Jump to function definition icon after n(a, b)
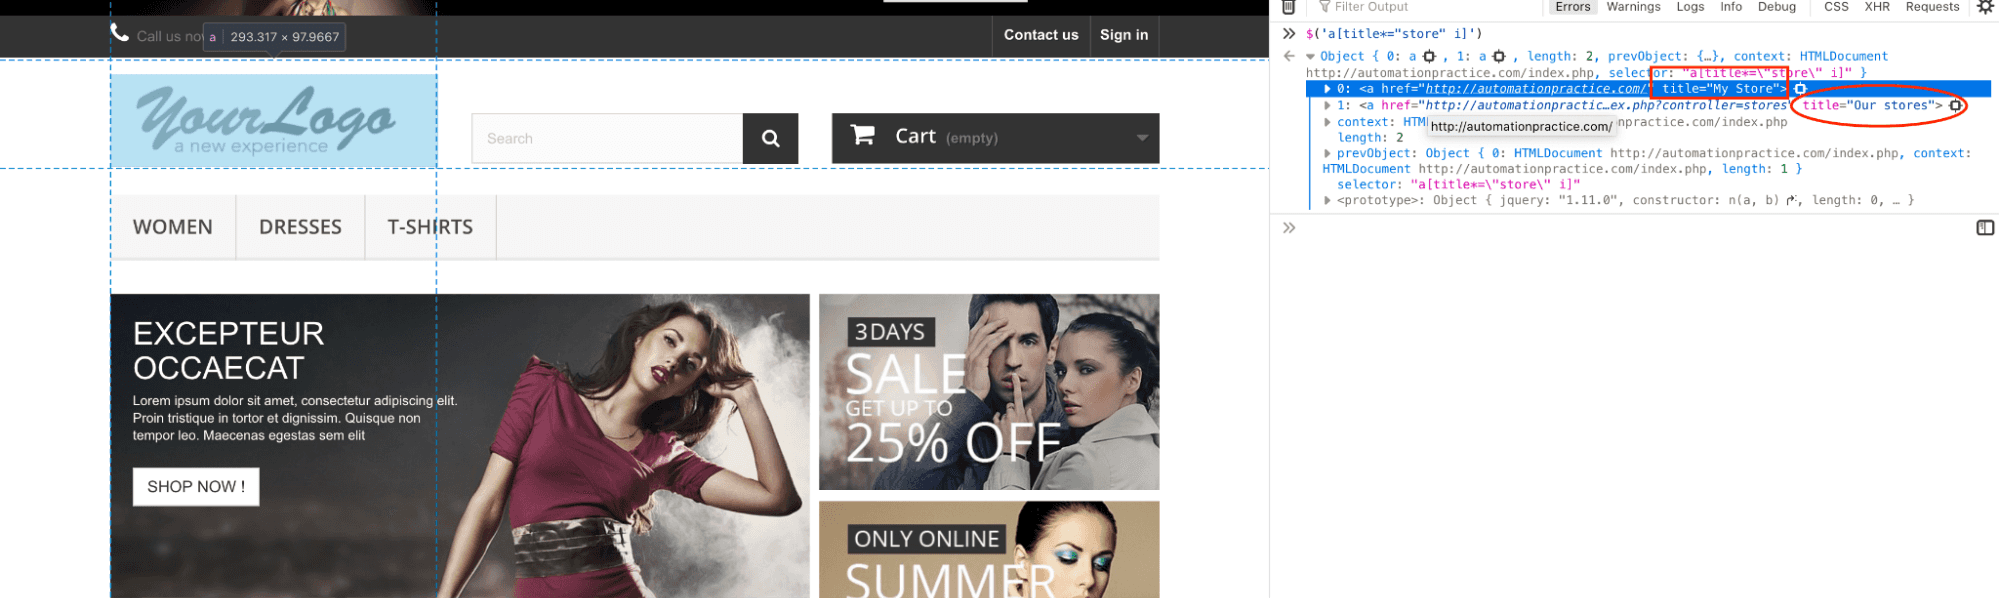This screenshot has width=1999, height=599. (1793, 200)
